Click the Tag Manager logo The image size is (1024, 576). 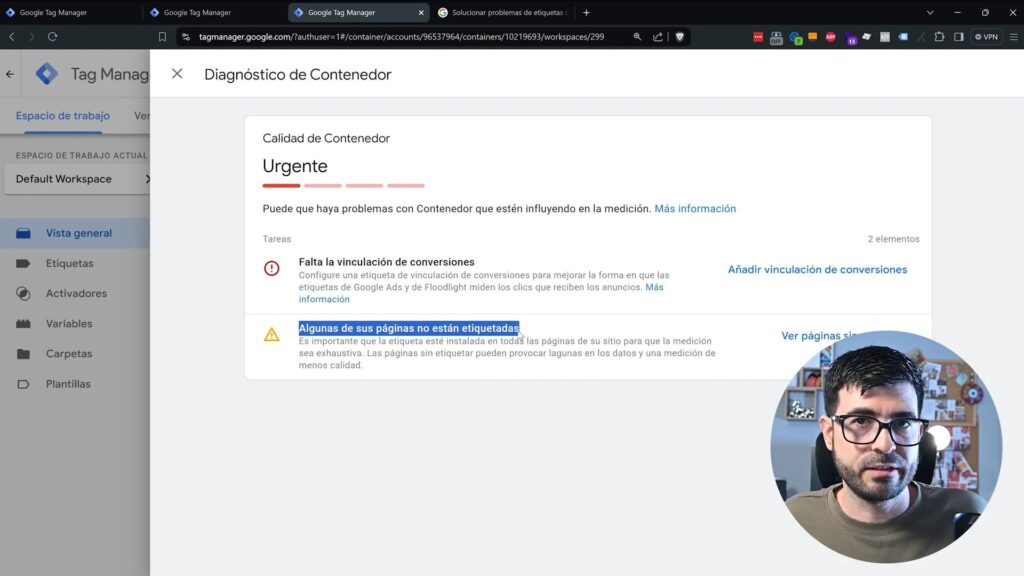[x=46, y=74]
